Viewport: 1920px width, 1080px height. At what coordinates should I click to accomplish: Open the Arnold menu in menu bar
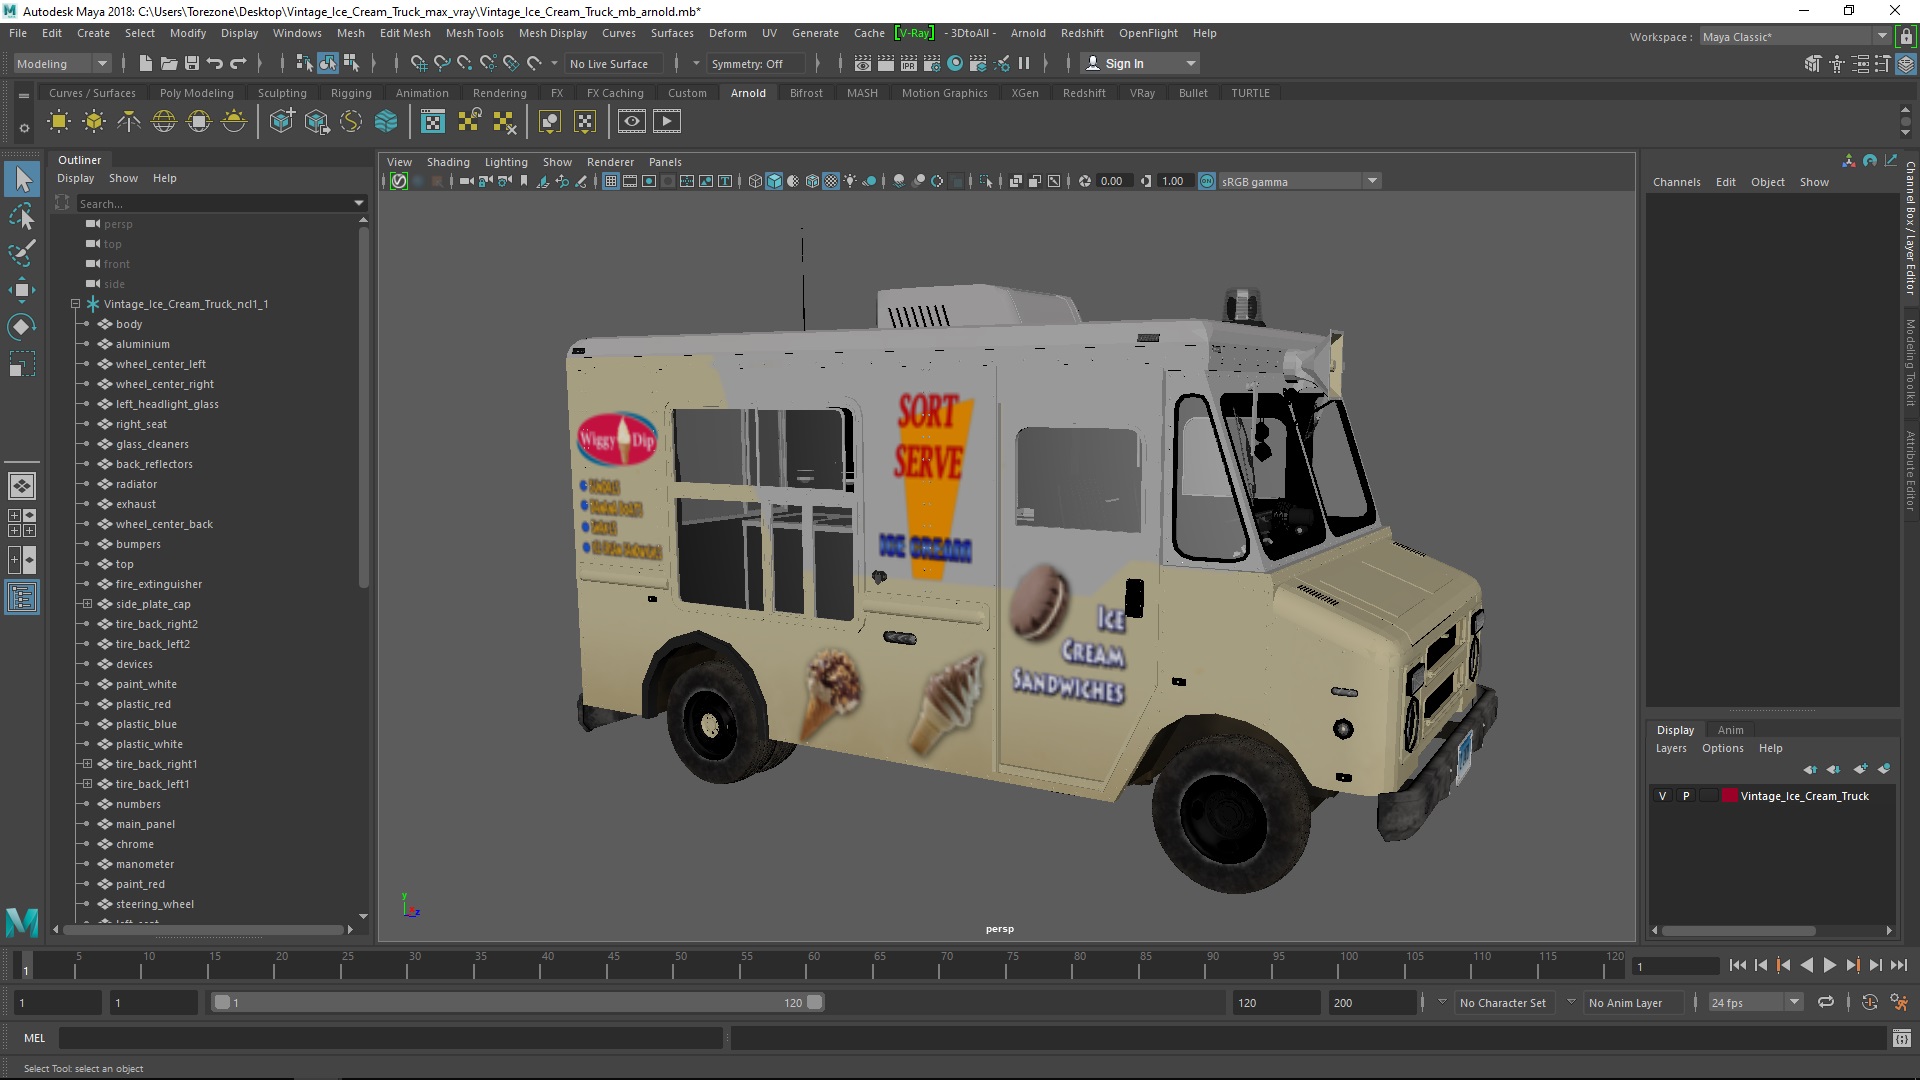point(1027,33)
